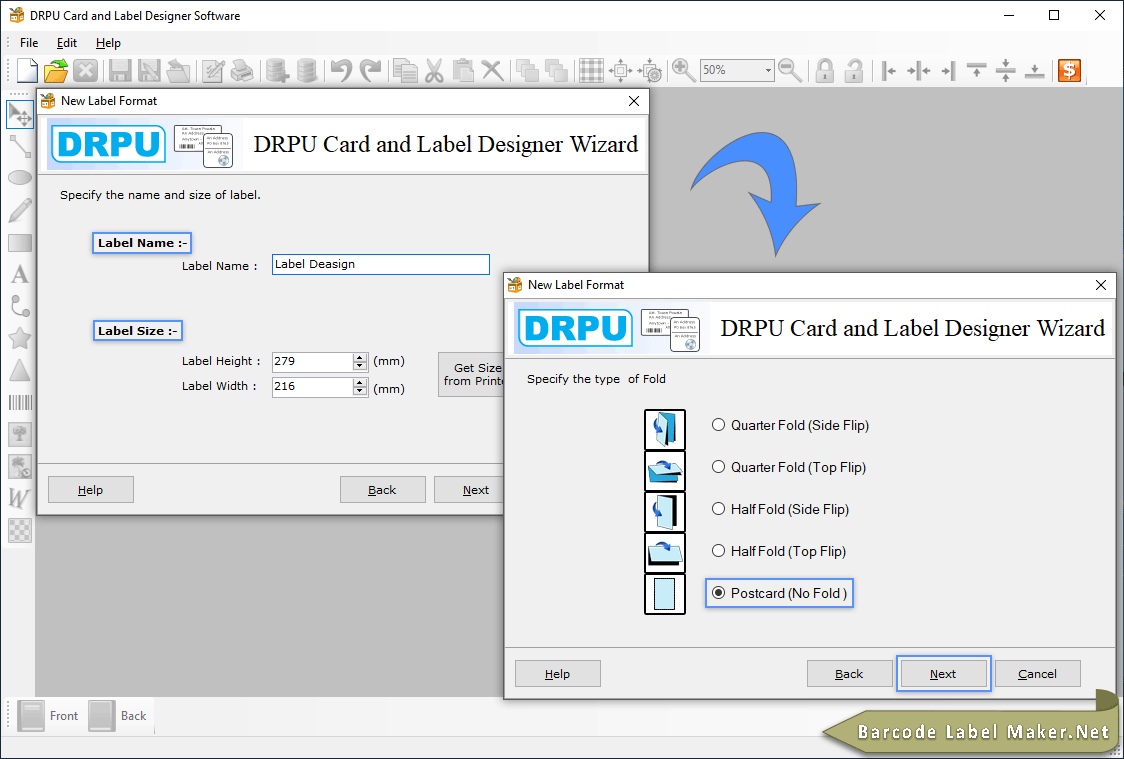Create a new blank label document
This screenshot has width=1124, height=759.
pyautogui.click(x=27, y=70)
